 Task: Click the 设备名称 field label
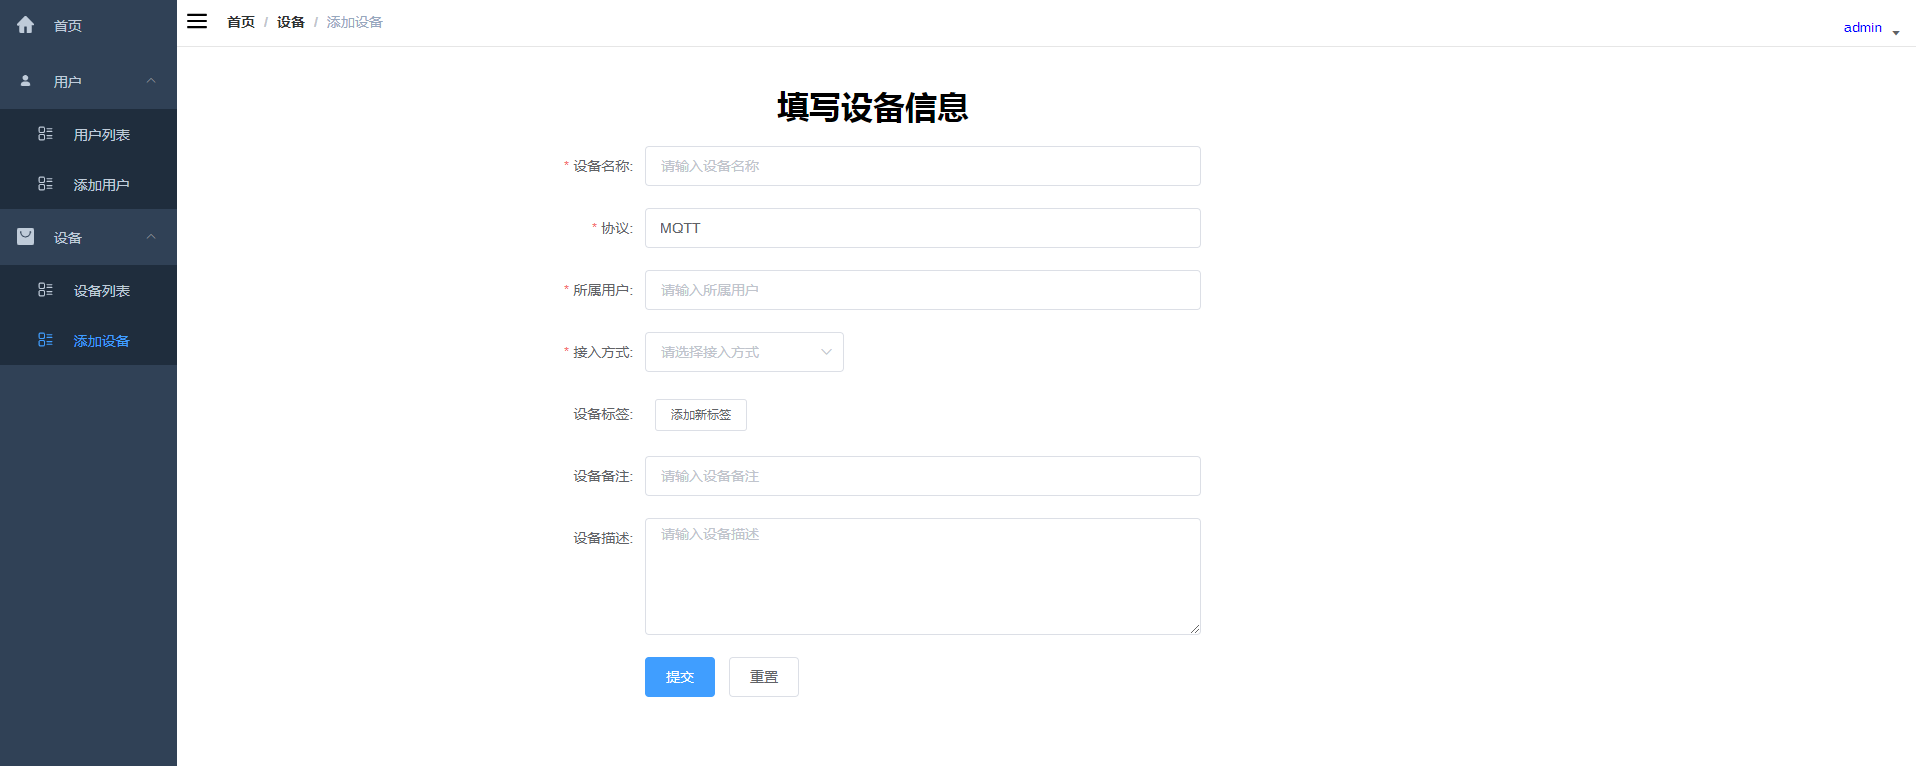pos(602,166)
